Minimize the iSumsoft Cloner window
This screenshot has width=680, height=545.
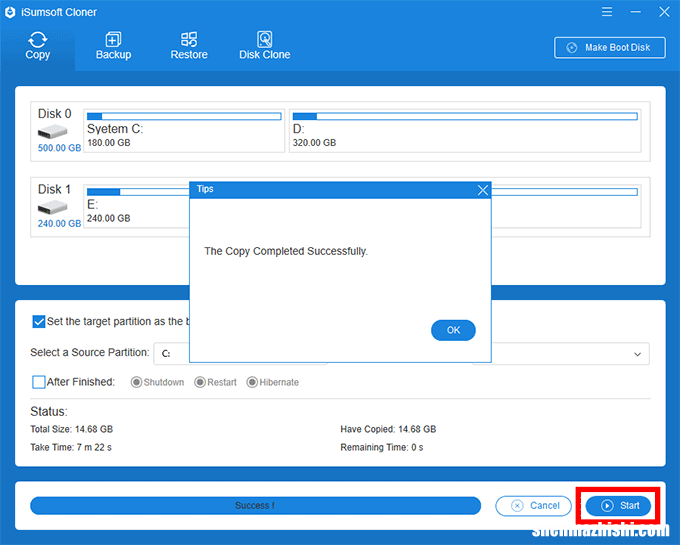635,12
